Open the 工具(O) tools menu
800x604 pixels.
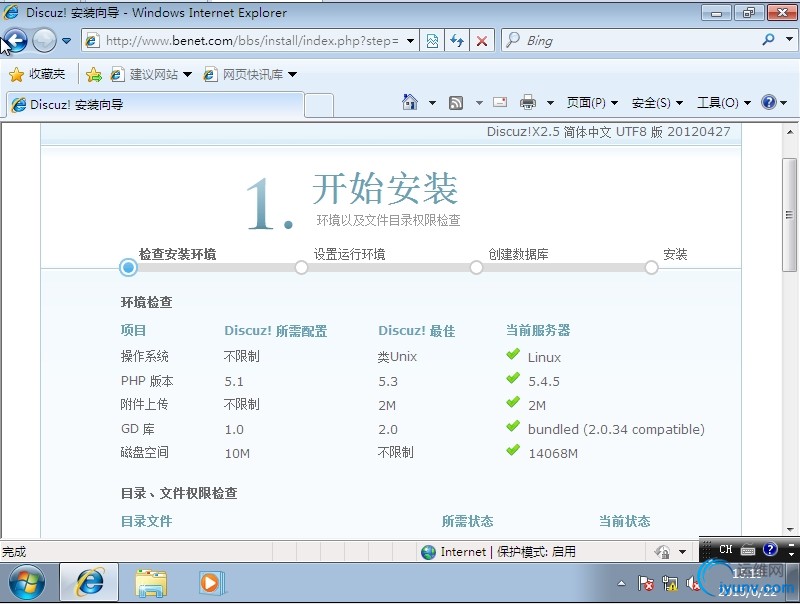pos(724,103)
